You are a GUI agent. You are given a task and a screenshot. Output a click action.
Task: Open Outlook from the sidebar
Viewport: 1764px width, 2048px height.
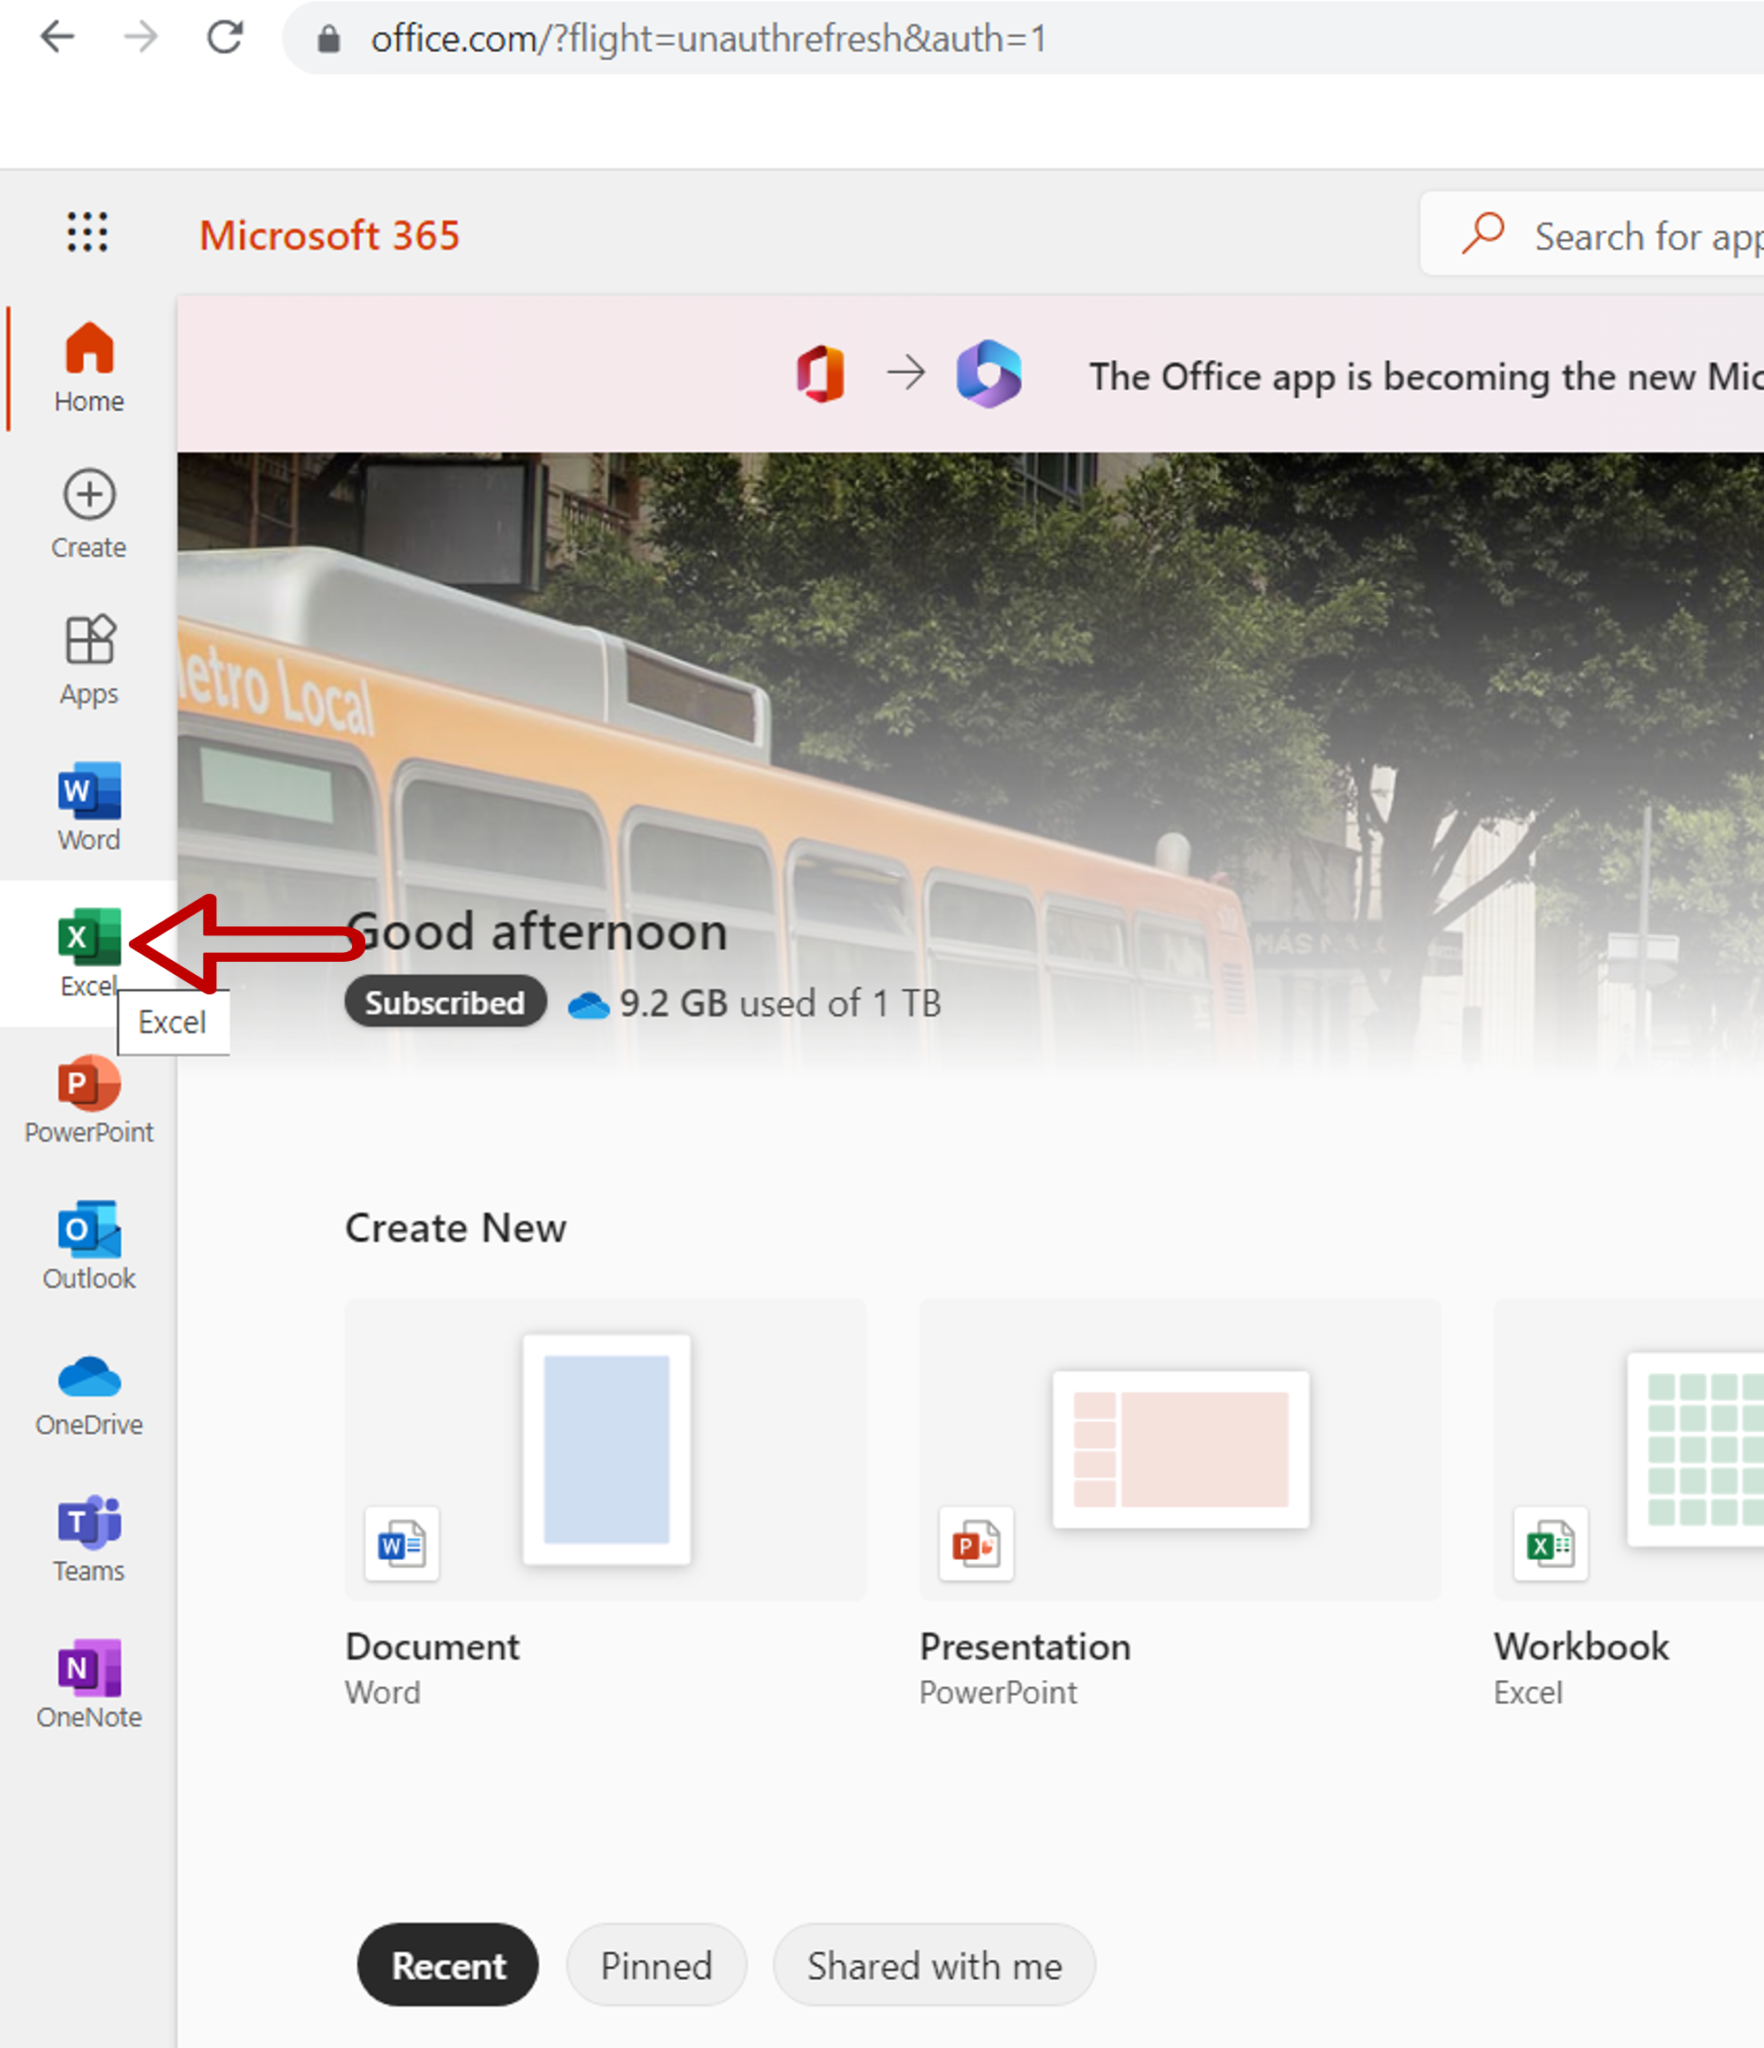click(89, 1246)
